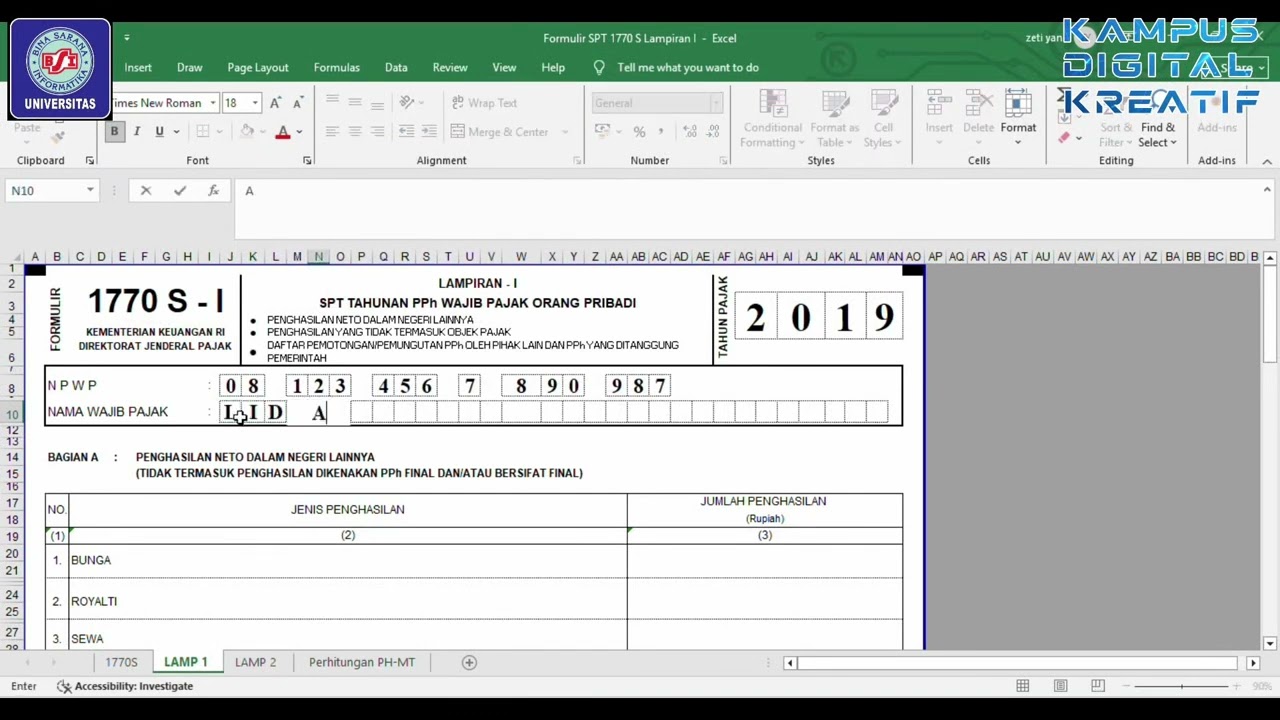Viewport: 1280px width, 720px height.
Task: Switch to the 1770S sheet tab
Action: [122, 662]
